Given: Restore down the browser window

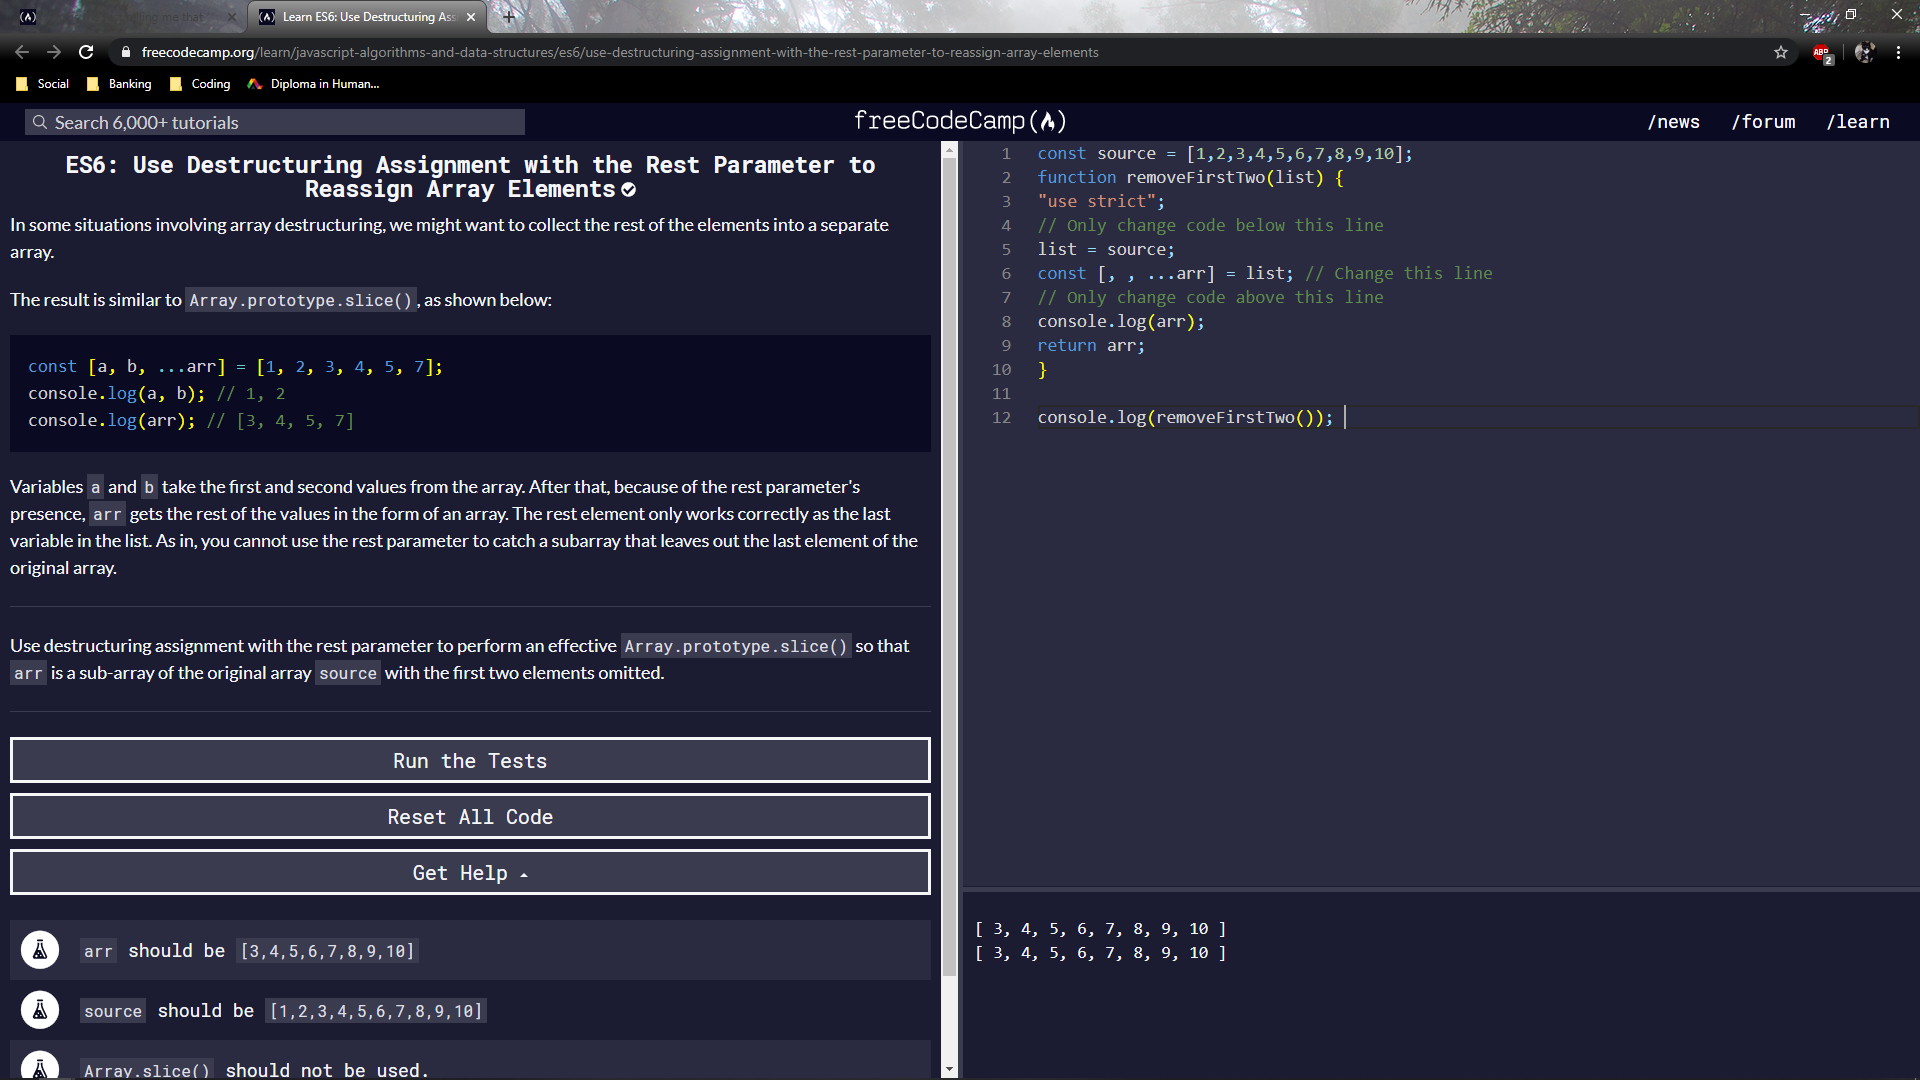Looking at the screenshot, I should (x=1851, y=14).
